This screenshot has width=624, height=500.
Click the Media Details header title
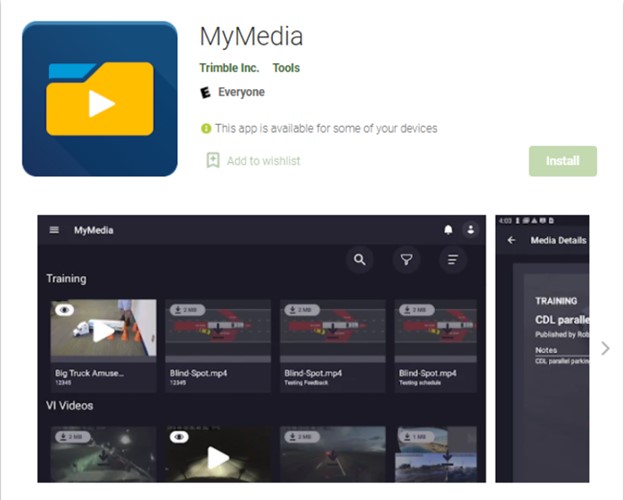(558, 240)
